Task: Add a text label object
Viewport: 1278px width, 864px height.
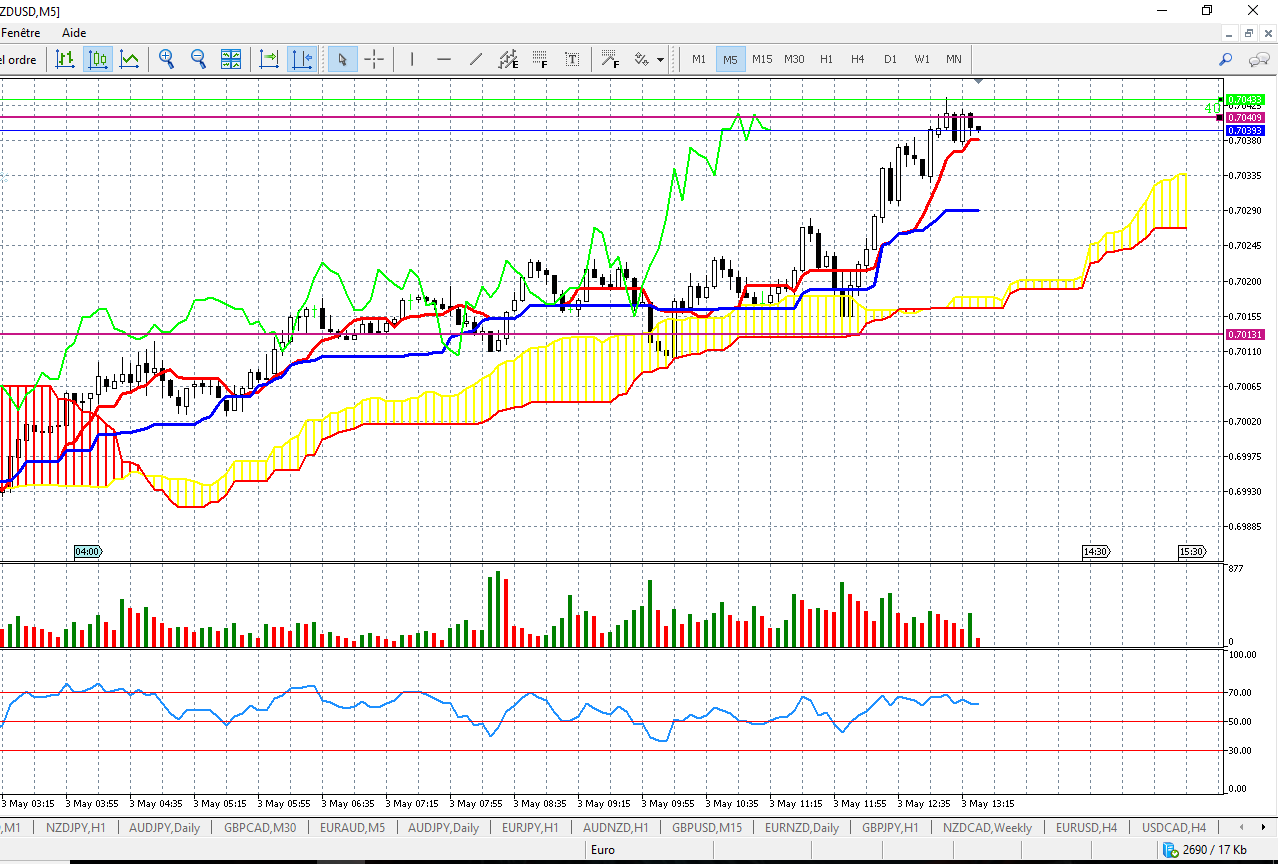Action: coord(572,59)
